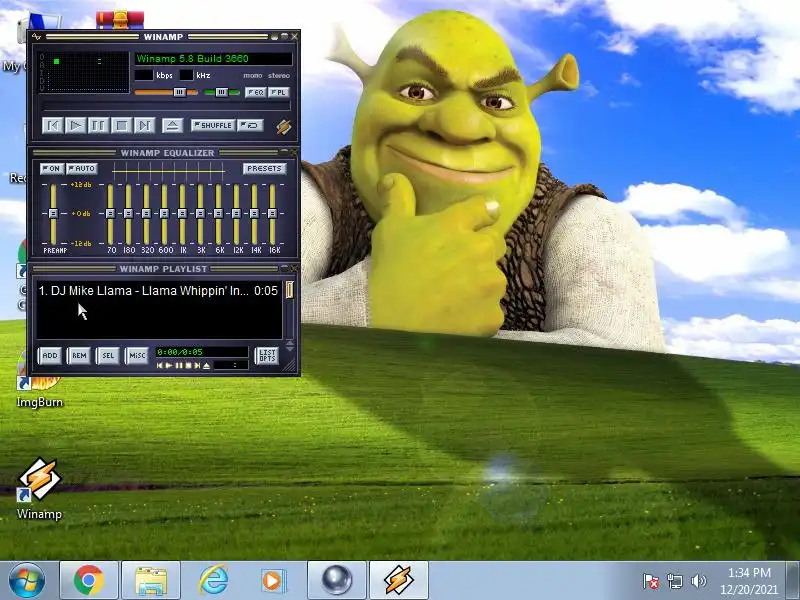Click playlist mini Eject button
Viewport: 800px width, 600px height.
click(x=206, y=365)
